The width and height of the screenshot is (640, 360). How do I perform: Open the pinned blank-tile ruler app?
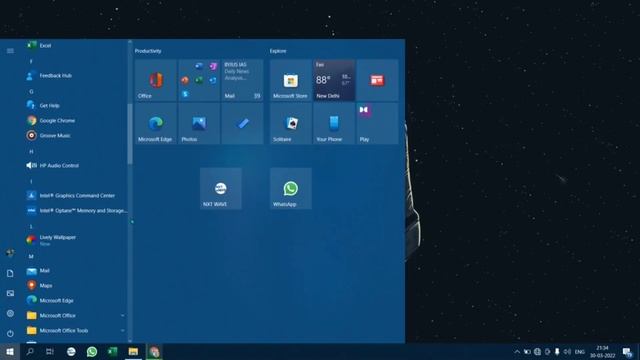tap(242, 123)
